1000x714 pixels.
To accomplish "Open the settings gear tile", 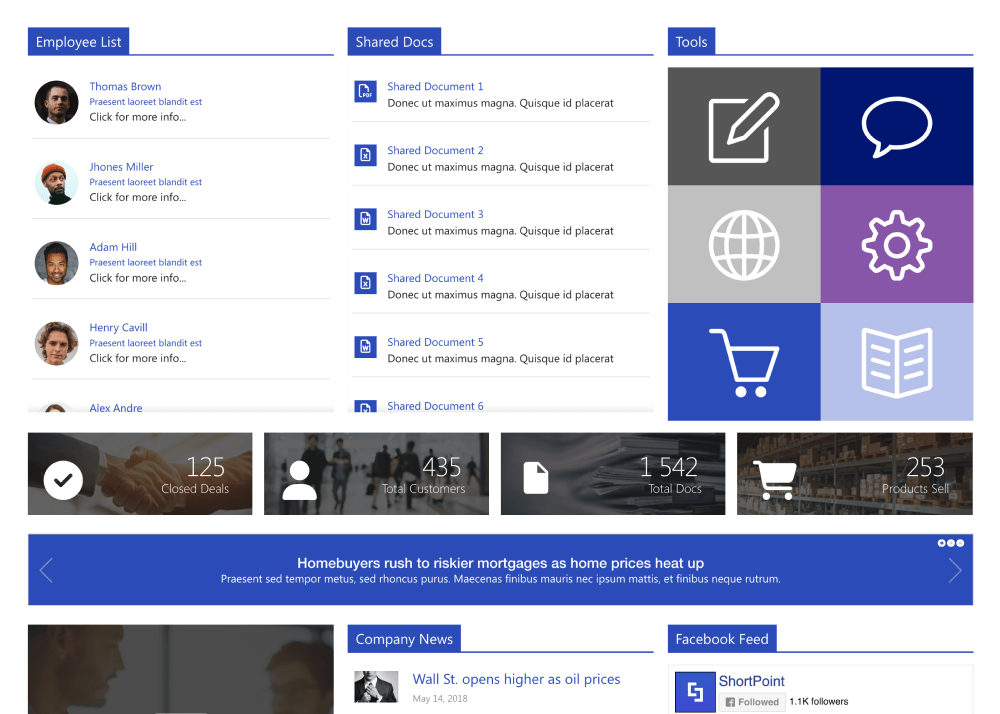I will (x=897, y=244).
